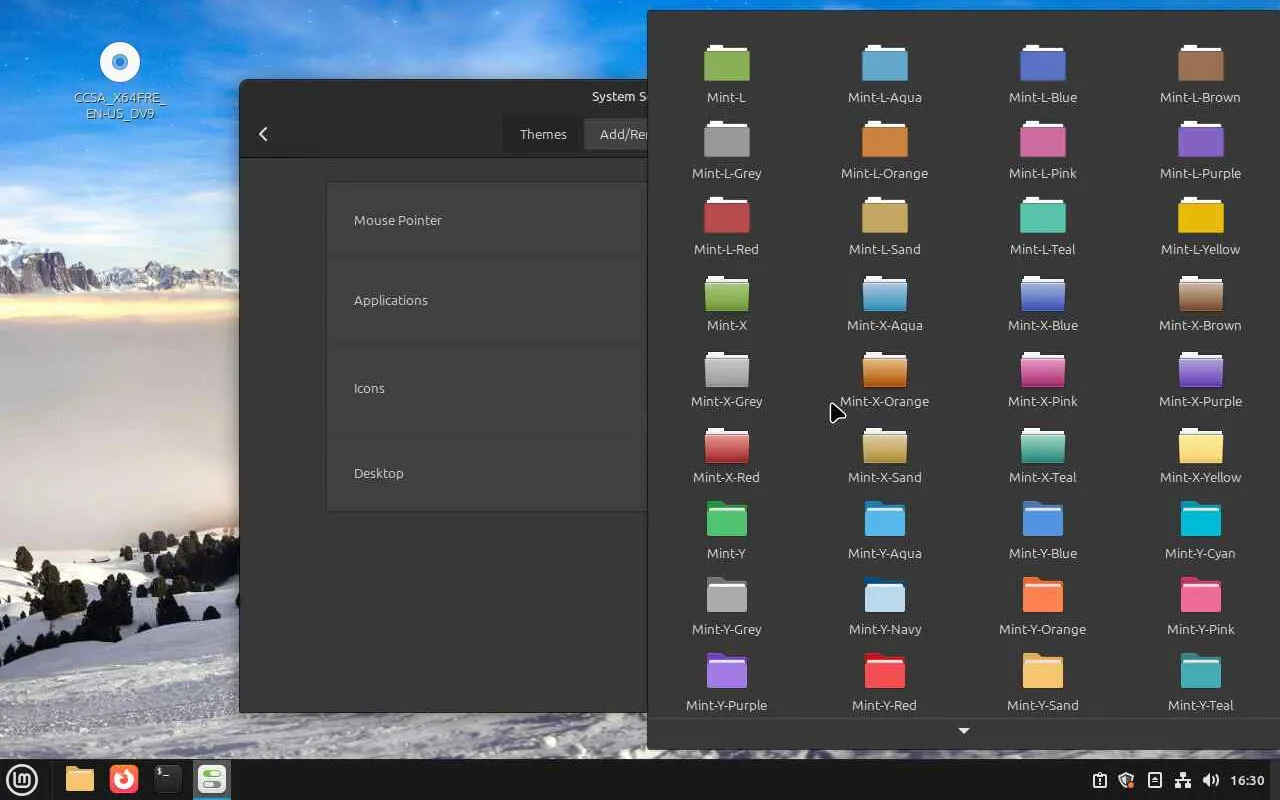Pick the Mint-Y-Sand icon theme
1280x800 pixels.
(1042, 682)
